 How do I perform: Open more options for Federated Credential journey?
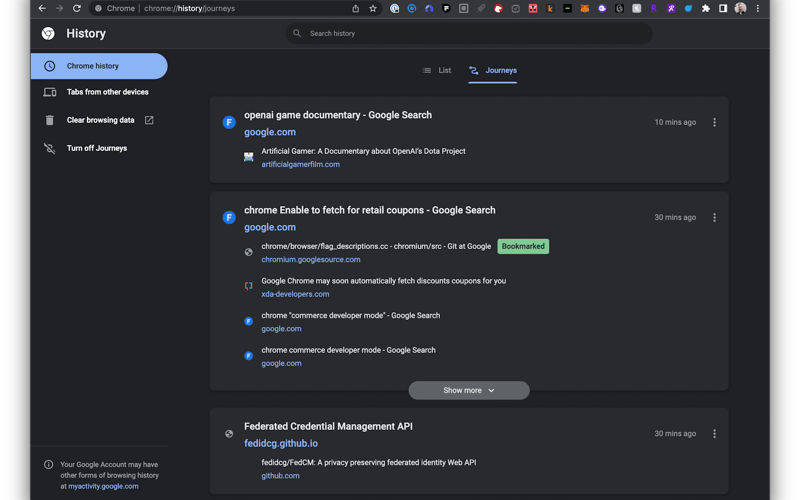pos(714,434)
